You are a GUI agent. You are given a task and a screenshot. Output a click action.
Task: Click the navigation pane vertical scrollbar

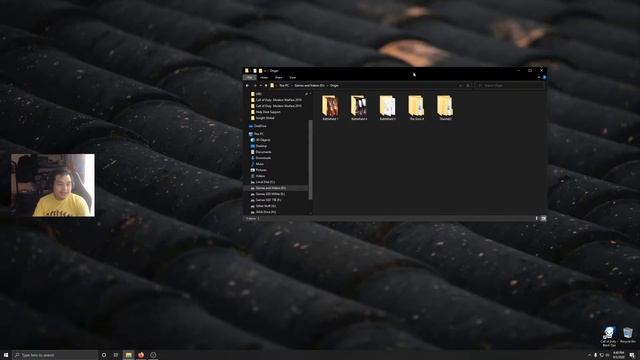pyautogui.click(x=311, y=159)
